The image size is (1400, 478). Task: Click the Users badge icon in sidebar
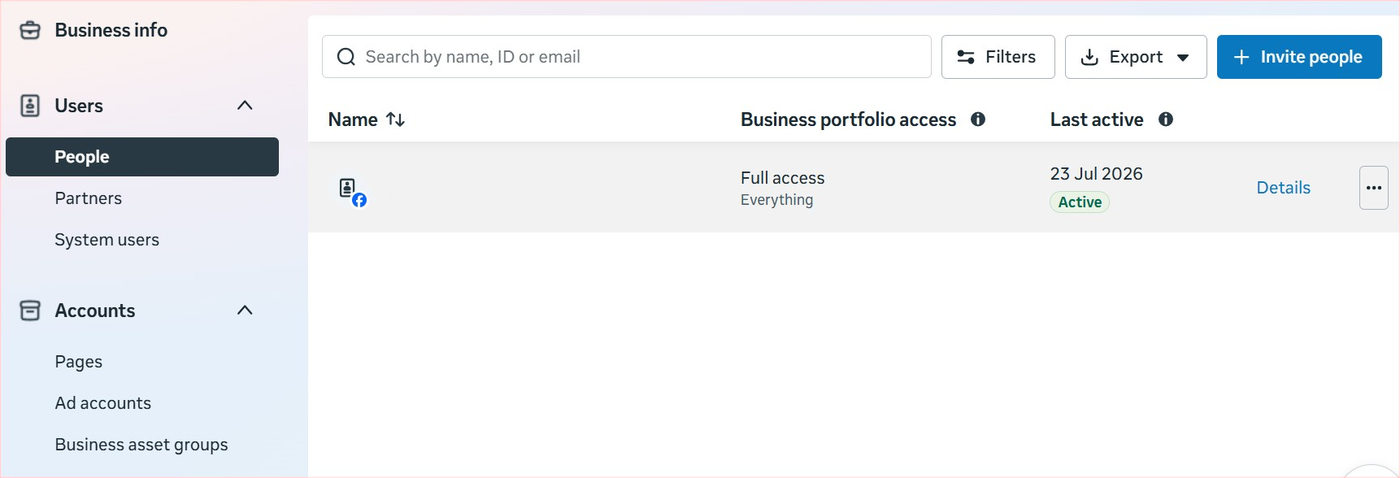(x=31, y=106)
